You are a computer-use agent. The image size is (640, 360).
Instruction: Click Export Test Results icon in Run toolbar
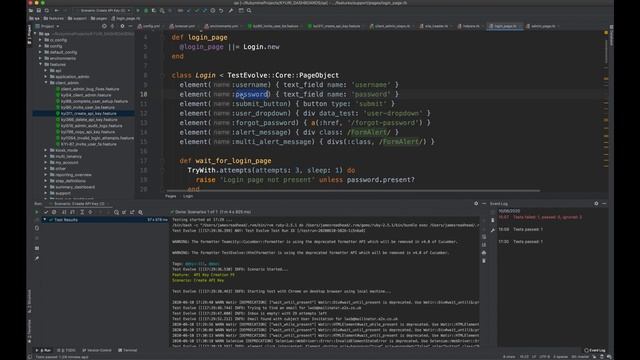[132, 212]
